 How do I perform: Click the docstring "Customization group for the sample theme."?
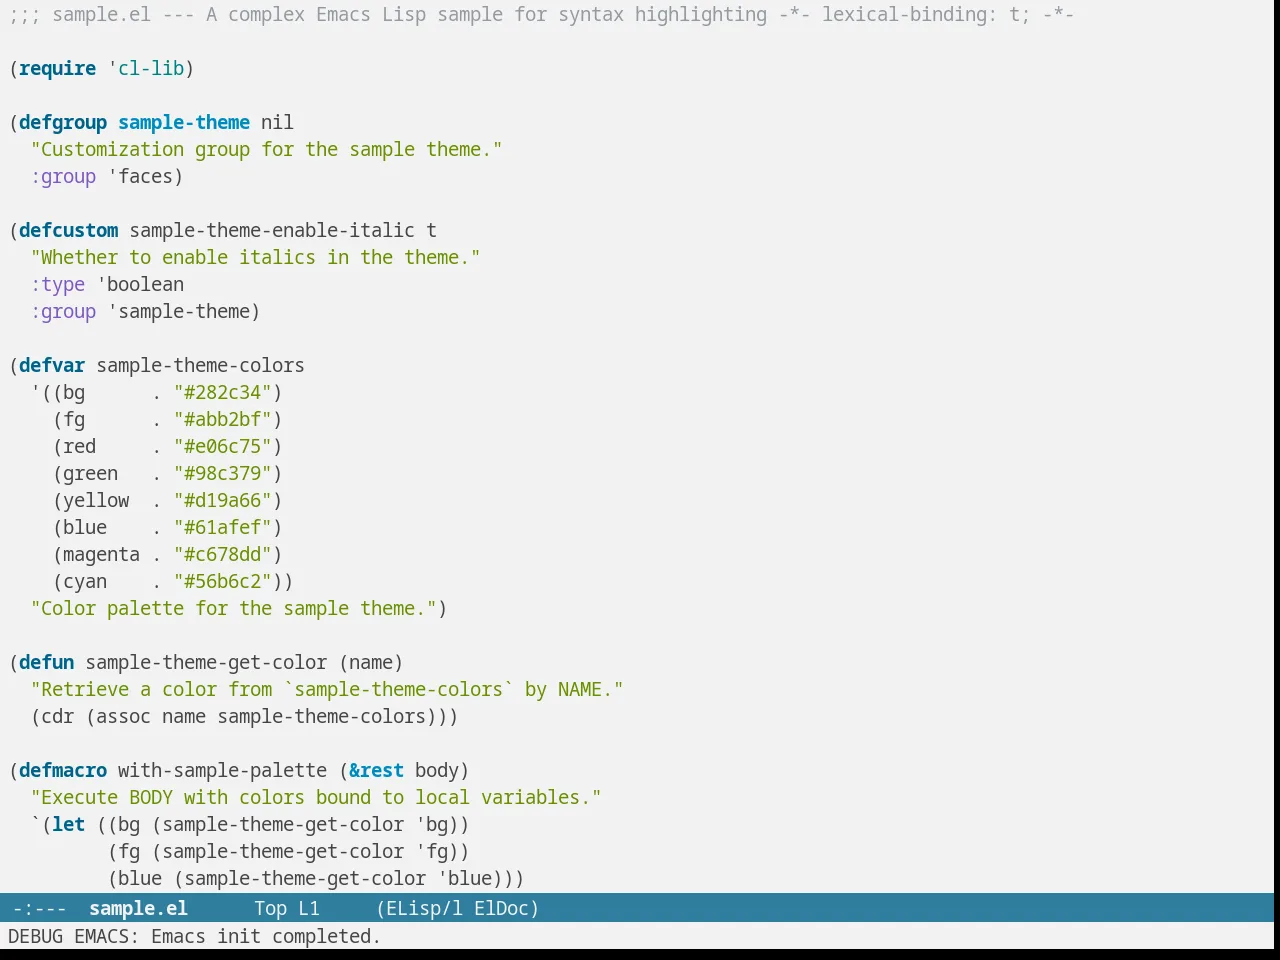point(266,149)
